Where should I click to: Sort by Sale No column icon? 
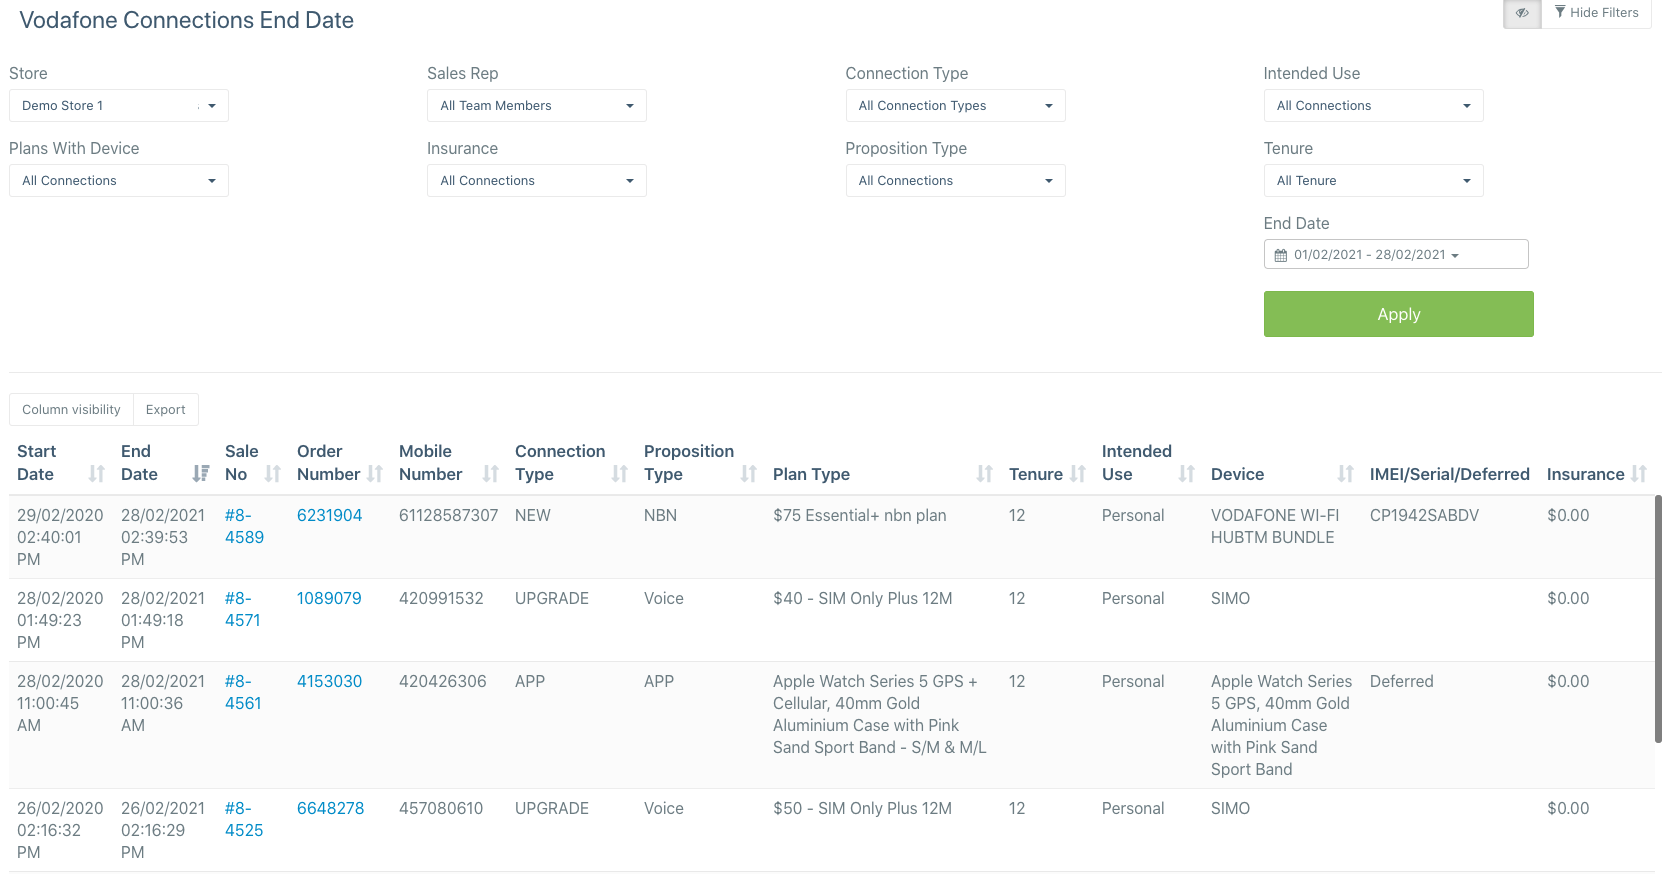coord(272,474)
